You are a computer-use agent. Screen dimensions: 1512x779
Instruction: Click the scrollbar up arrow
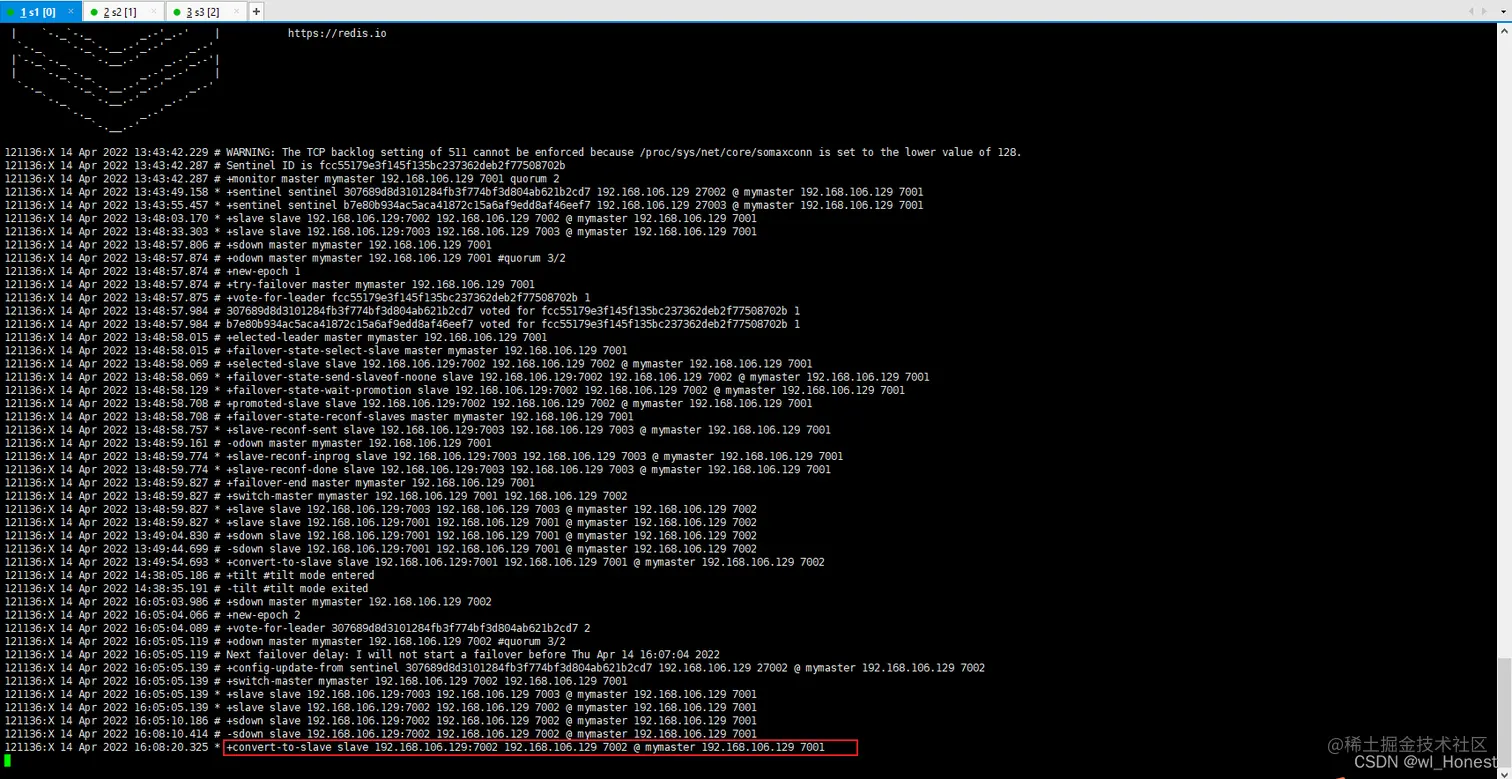1504,31
